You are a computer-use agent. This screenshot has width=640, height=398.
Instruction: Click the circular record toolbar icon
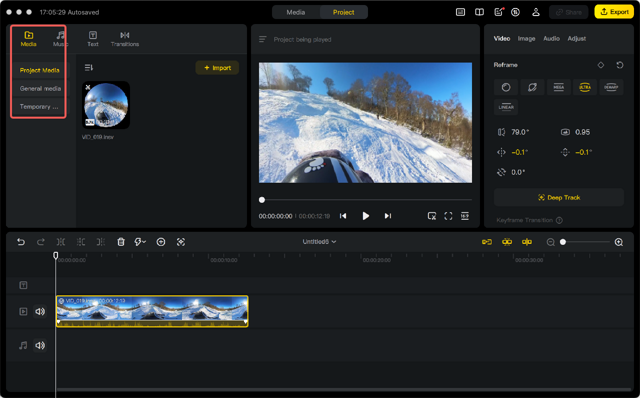[x=161, y=242]
